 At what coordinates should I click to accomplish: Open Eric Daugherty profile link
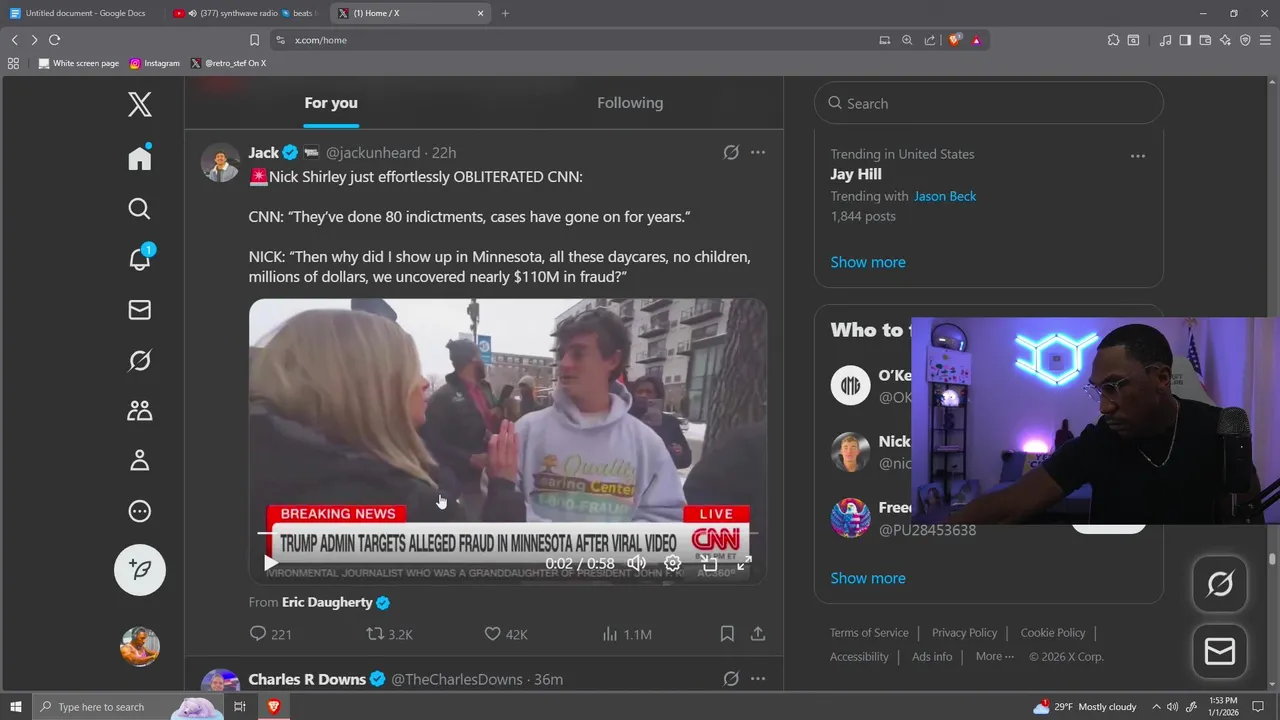[327, 602]
